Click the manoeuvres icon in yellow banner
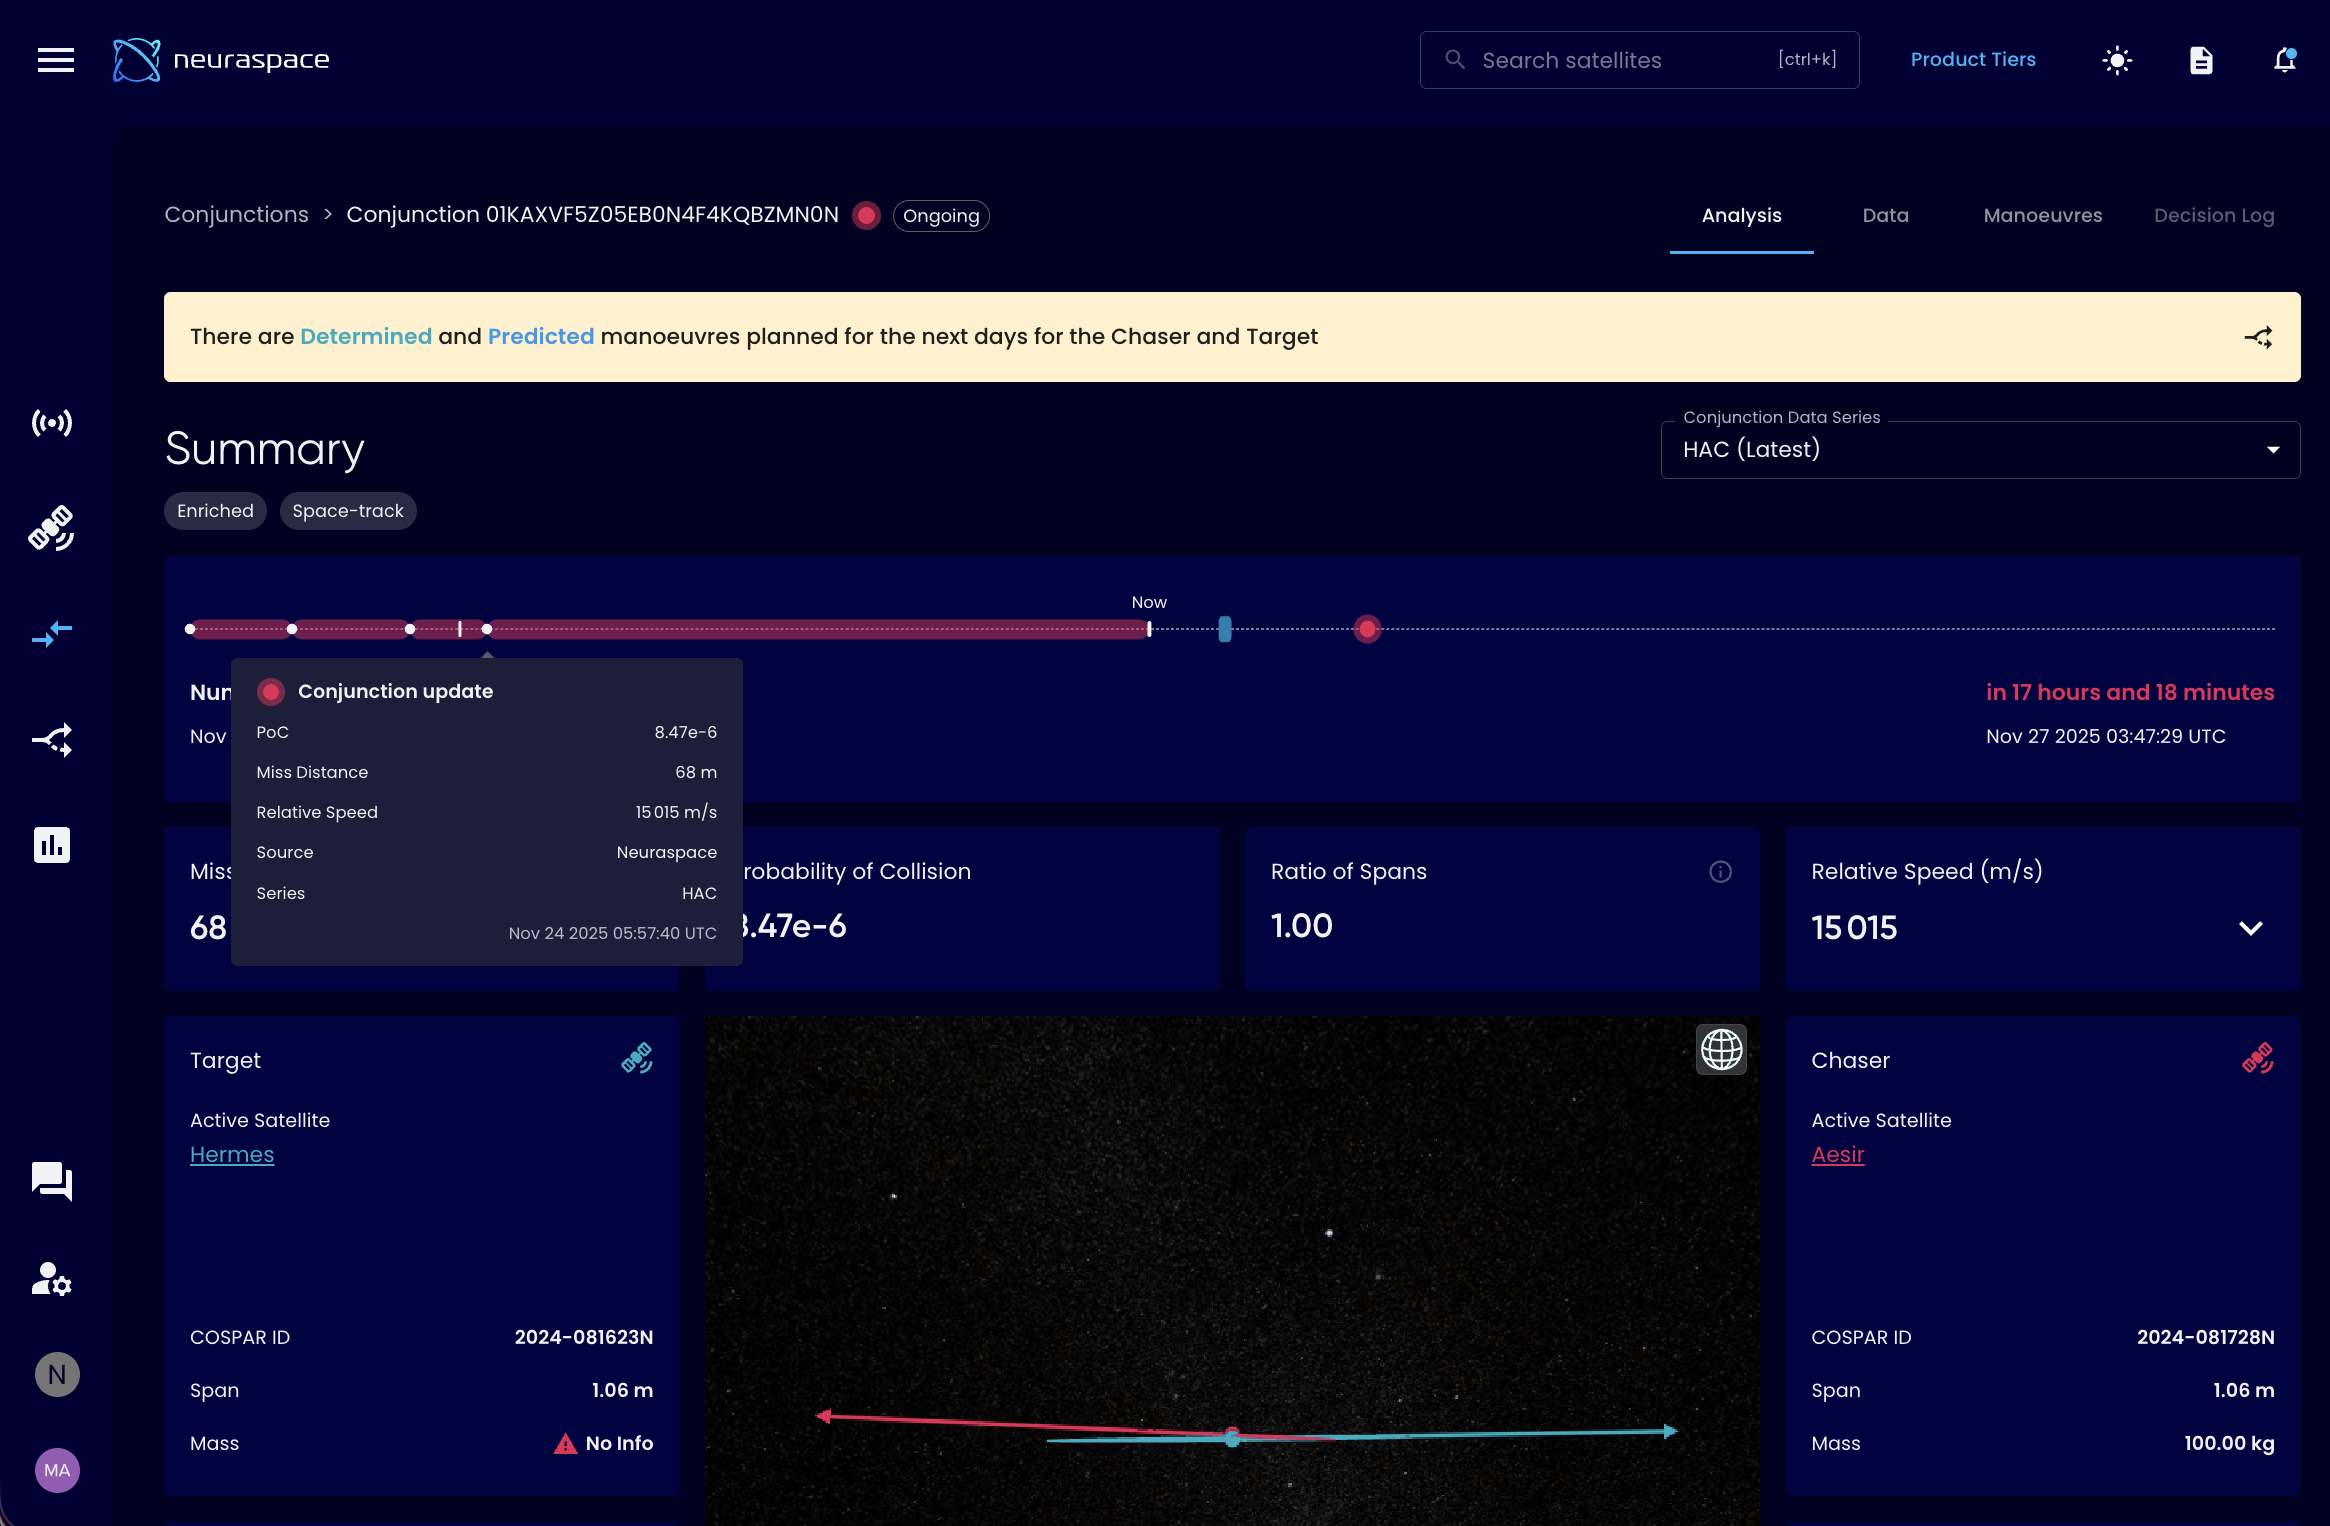 tap(2258, 337)
